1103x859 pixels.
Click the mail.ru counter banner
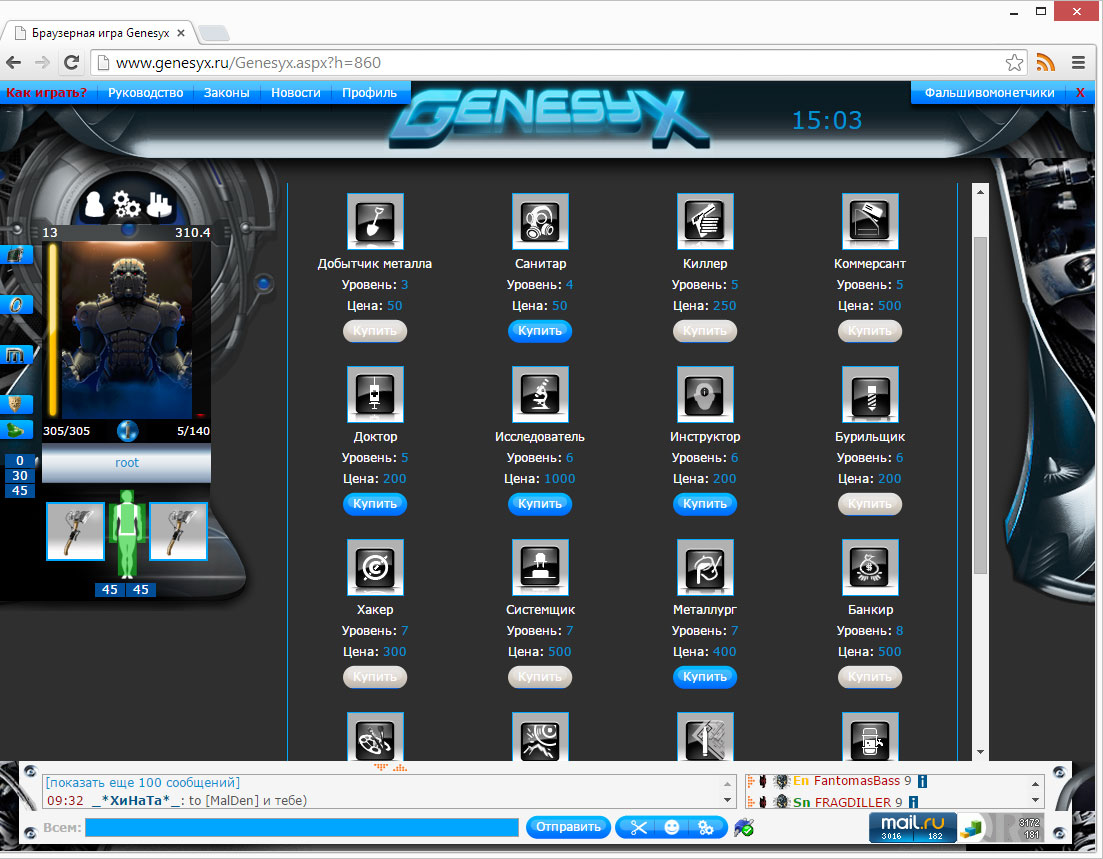(x=912, y=827)
